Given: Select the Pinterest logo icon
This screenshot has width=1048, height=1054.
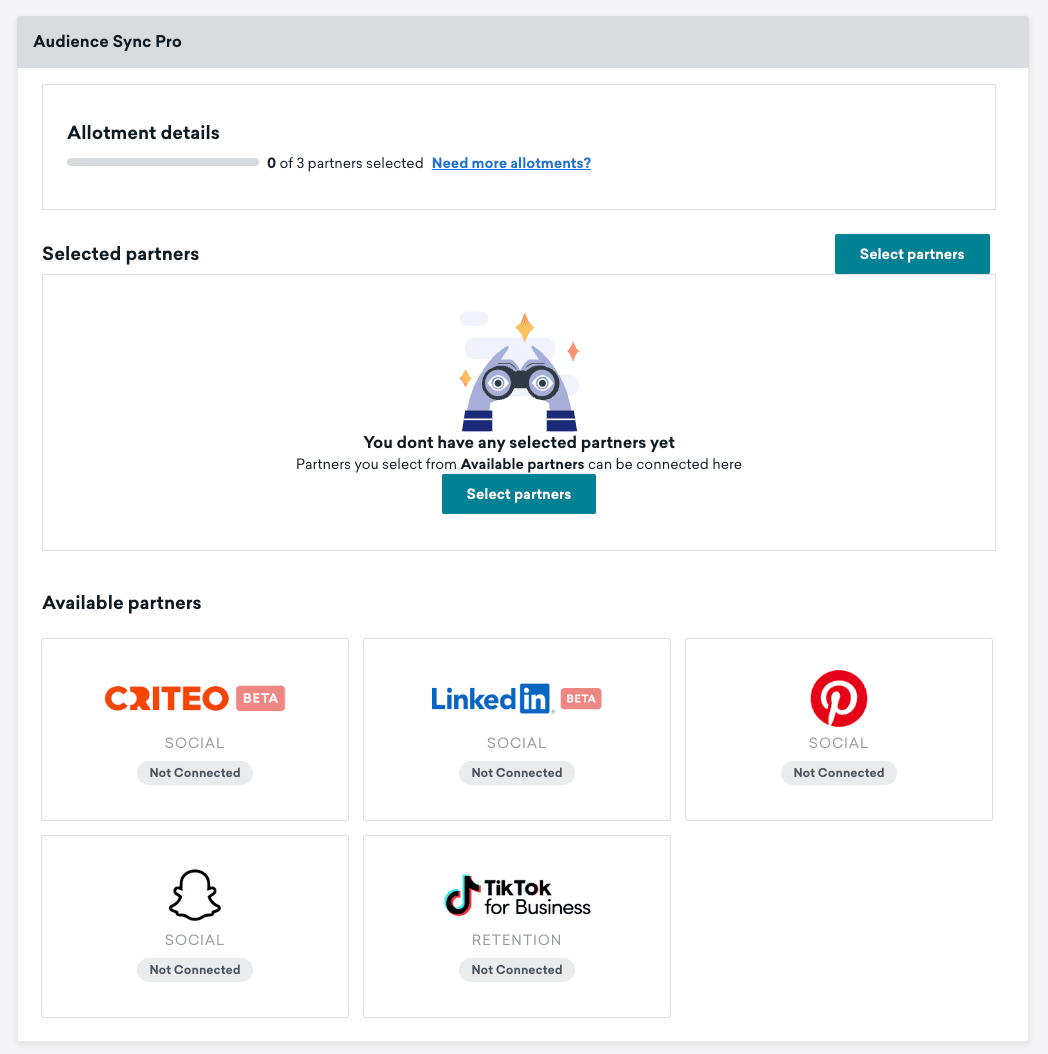Looking at the screenshot, I should (838, 698).
